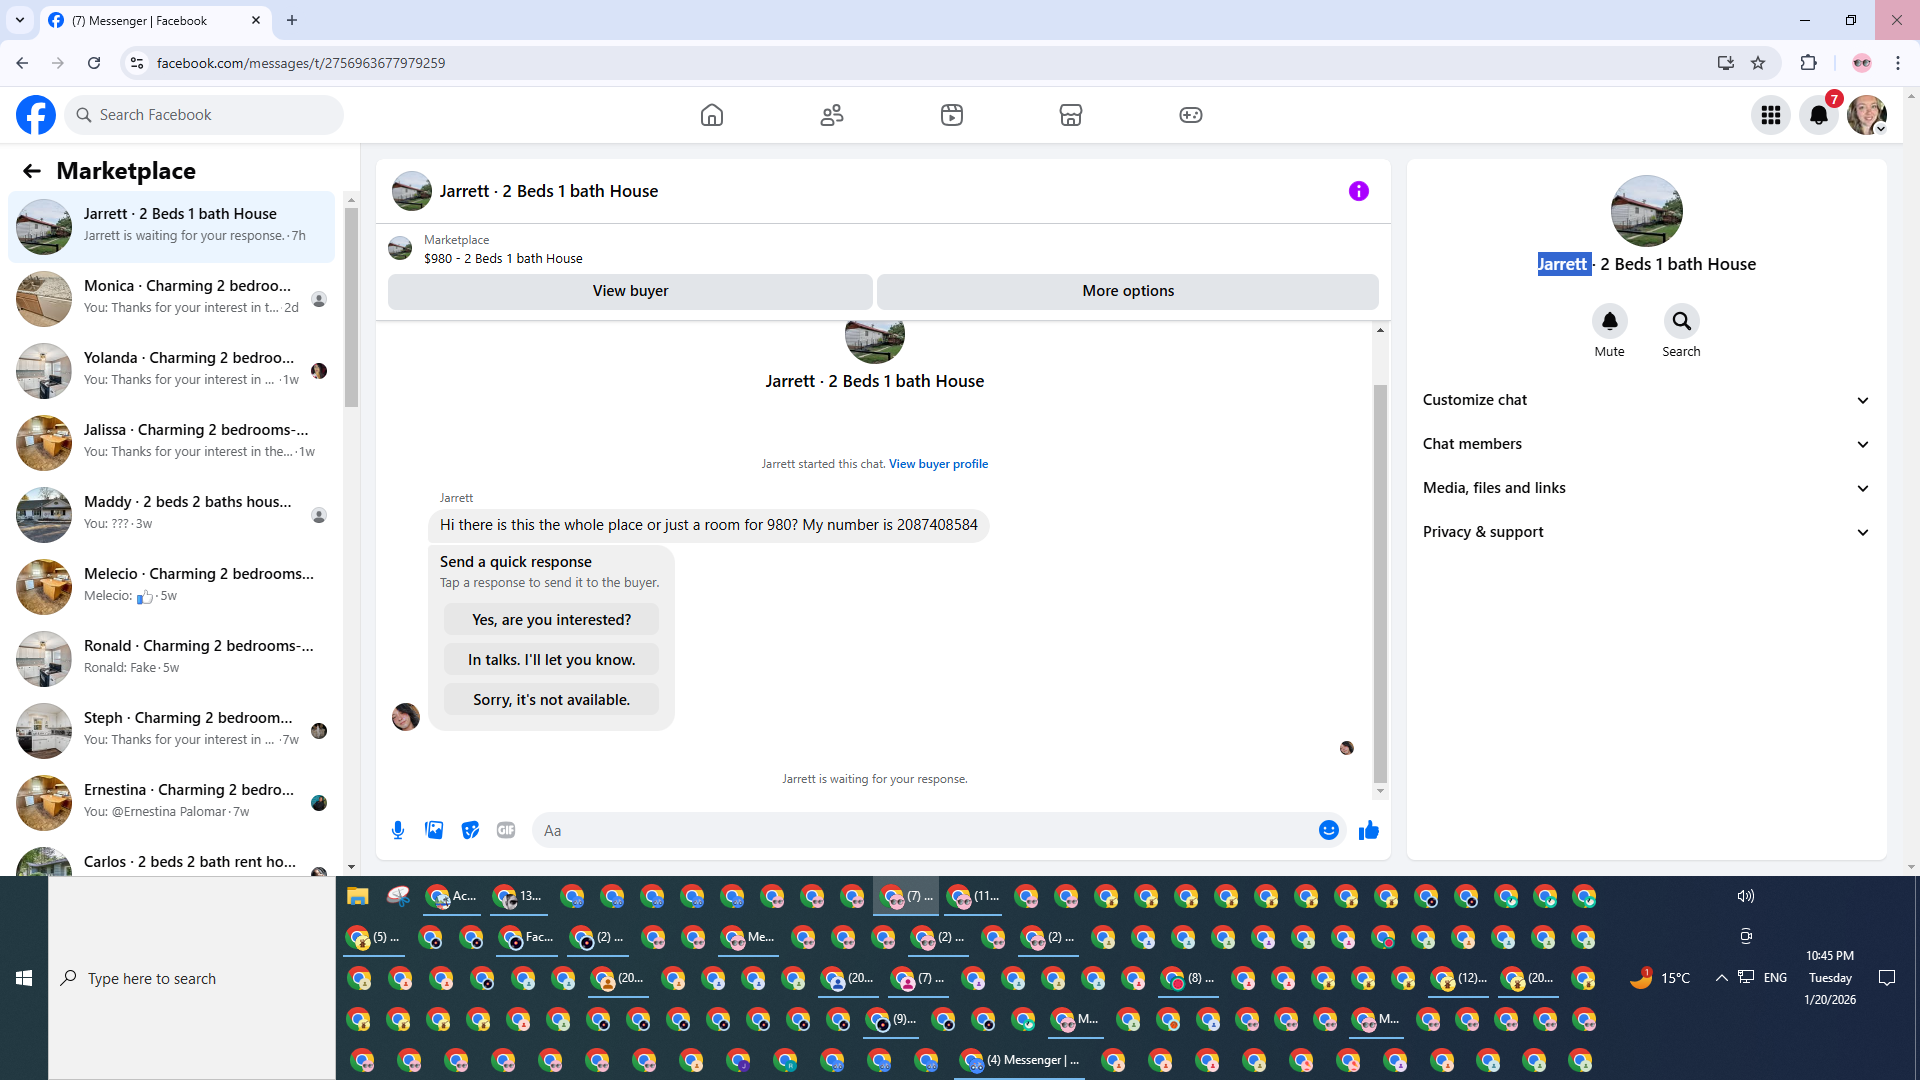Open the Melecio conversation
This screenshot has width=1920, height=1080.
(172, 587)
